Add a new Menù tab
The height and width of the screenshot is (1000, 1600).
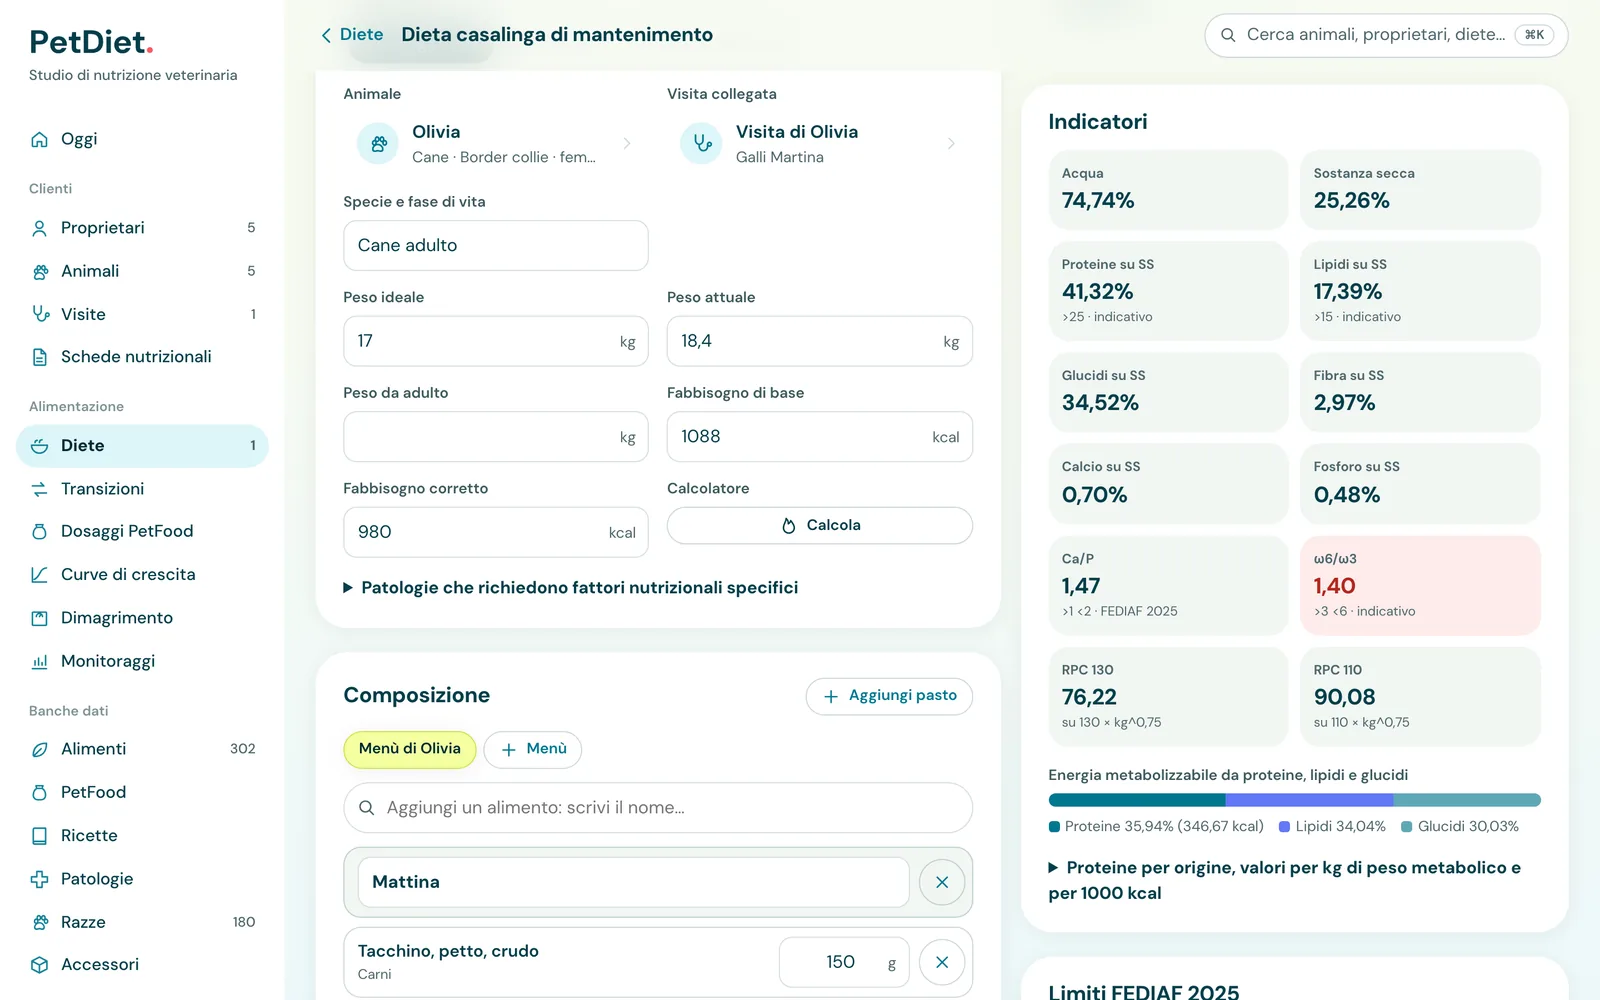(533, 749)
